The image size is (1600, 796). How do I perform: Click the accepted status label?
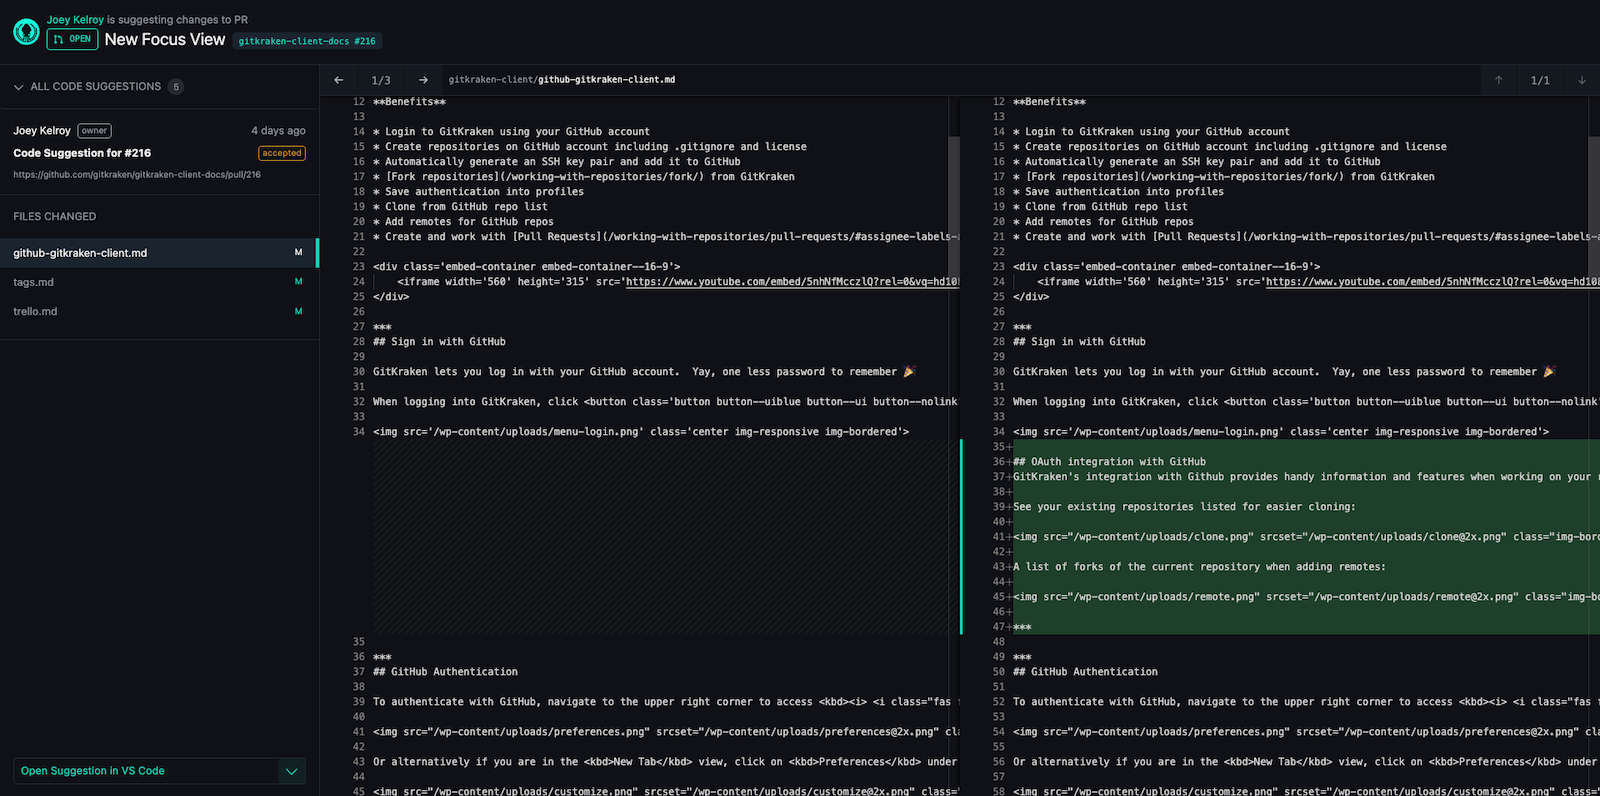282,153
